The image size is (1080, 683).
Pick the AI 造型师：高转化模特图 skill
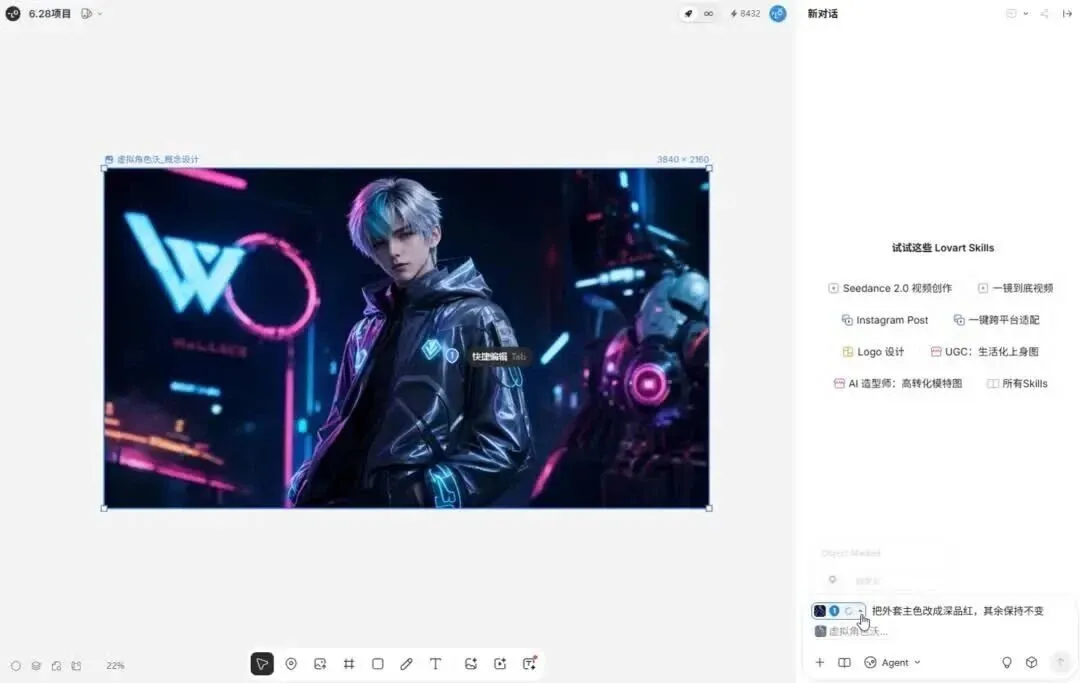(897, 383)
